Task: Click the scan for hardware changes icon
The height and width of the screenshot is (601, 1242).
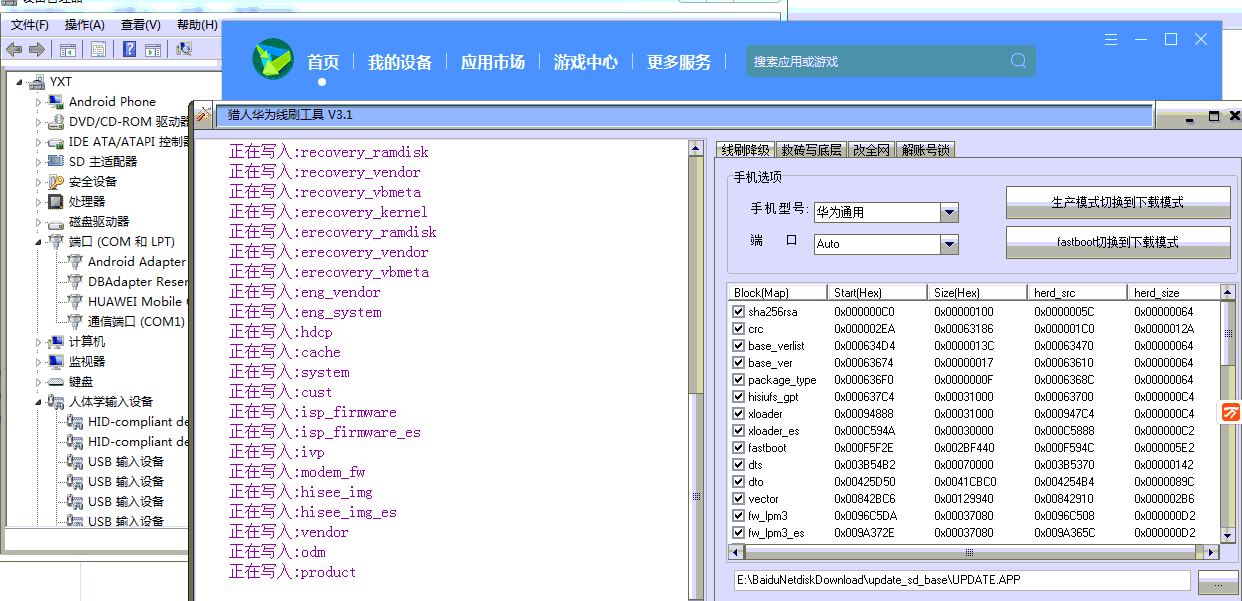Action: click(184, 49)
